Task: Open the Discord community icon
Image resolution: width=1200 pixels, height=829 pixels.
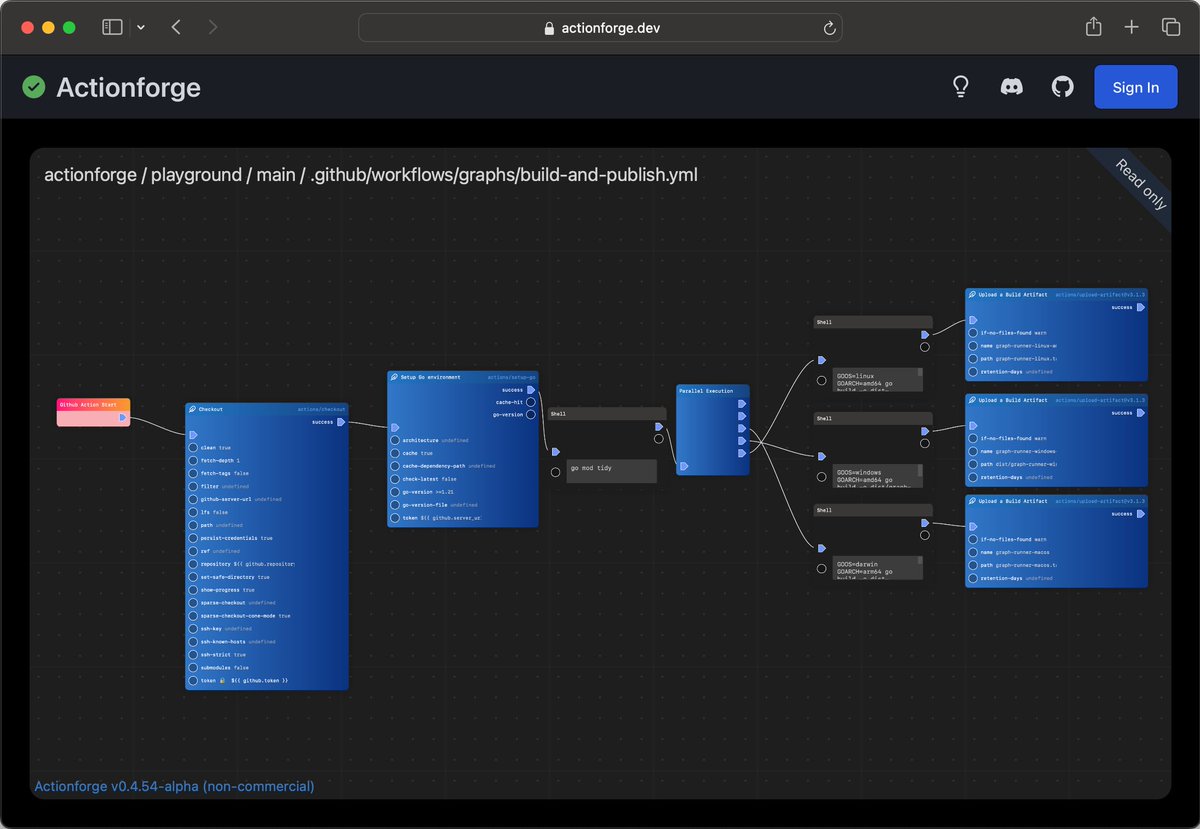Action: (1012, 87)
